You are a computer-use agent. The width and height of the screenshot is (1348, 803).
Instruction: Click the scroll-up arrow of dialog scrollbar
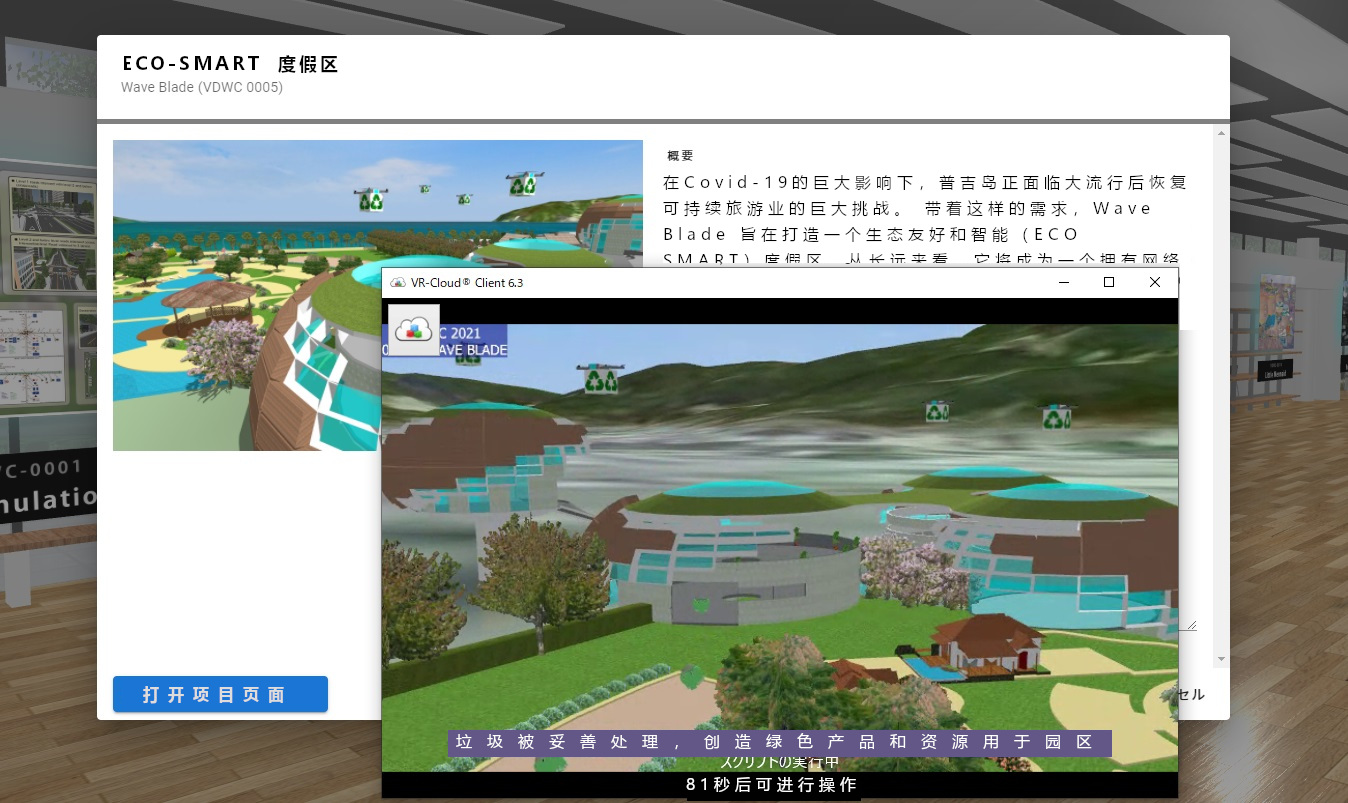coord(1221,132)
